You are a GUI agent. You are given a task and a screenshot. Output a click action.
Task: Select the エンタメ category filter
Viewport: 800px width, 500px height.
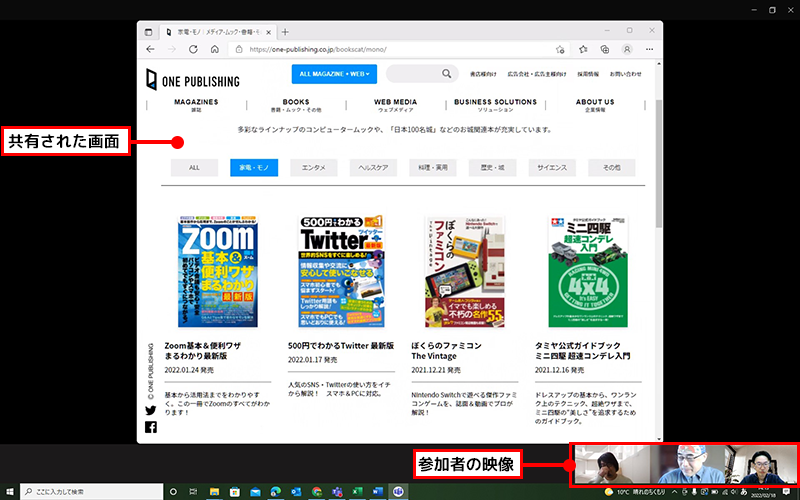click(314, 167)
